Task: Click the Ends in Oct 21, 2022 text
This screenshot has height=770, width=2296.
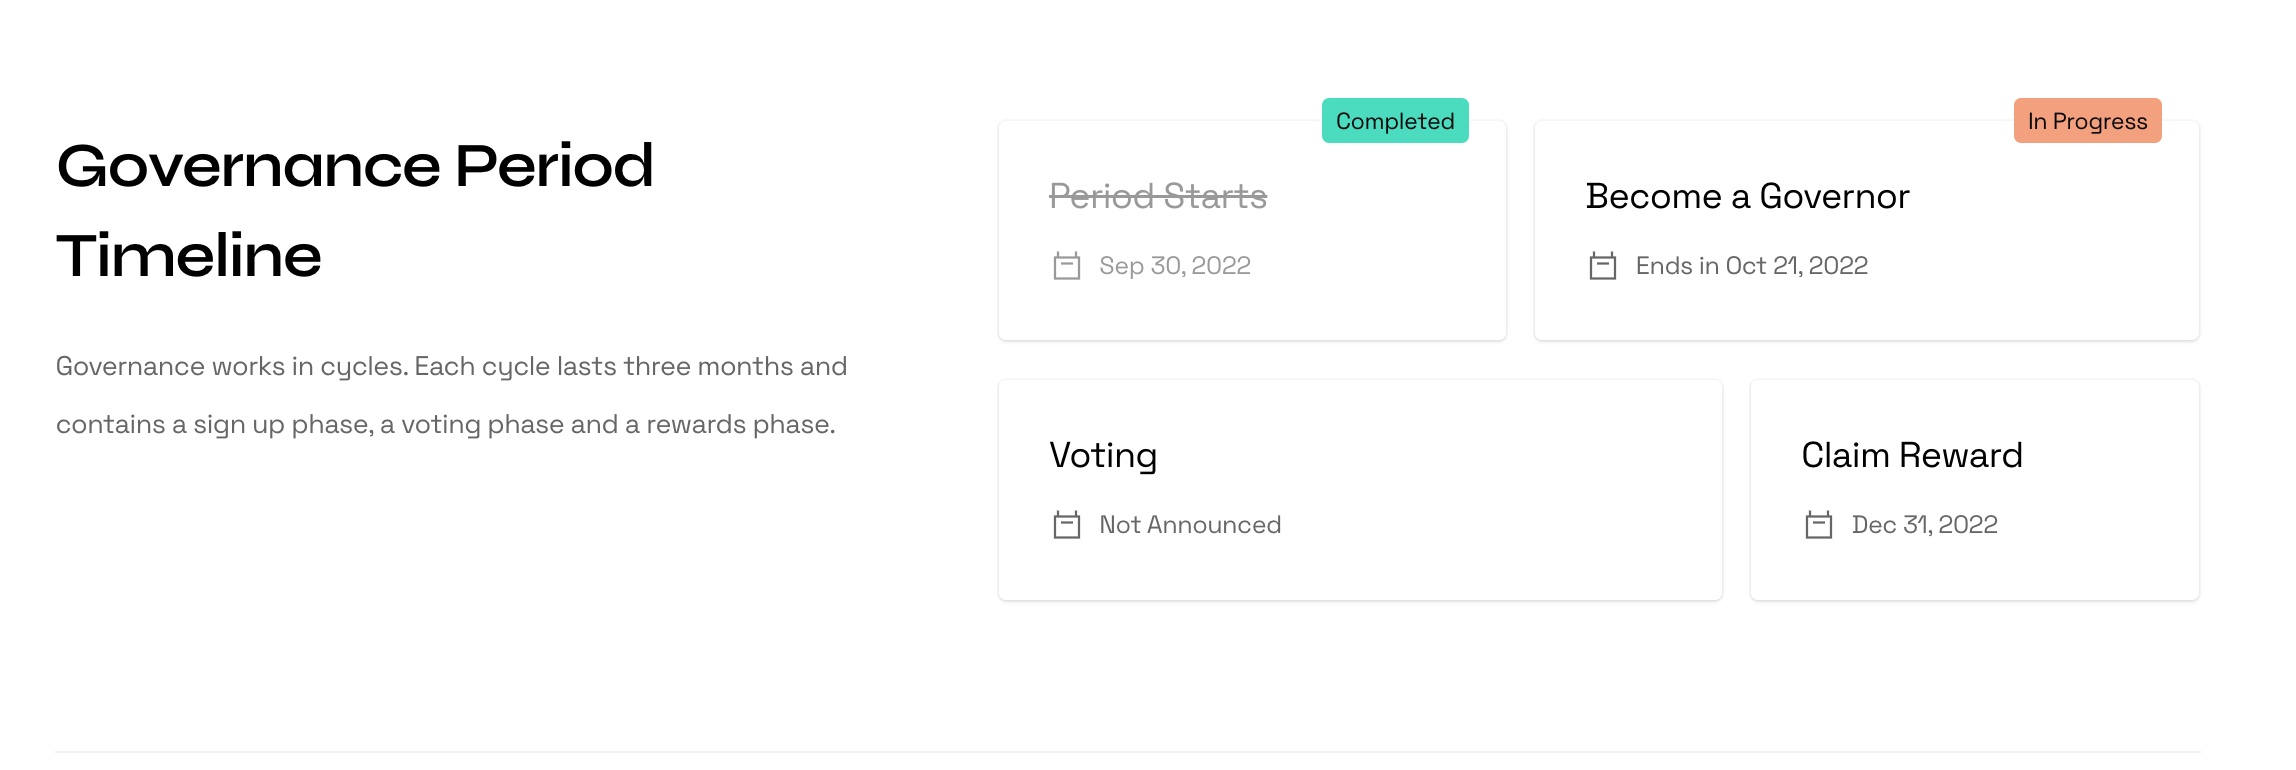Action: pyautogui.click(x=1751, y=266)
